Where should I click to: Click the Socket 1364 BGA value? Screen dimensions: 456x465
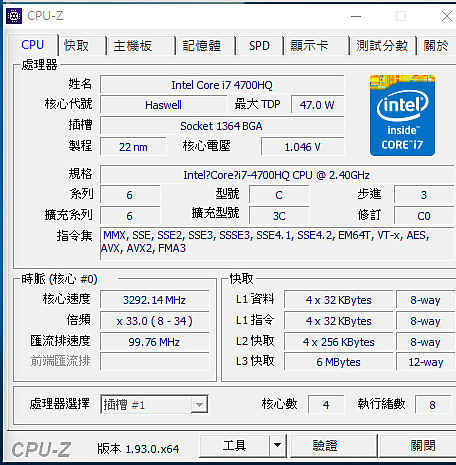(x=222, y=126)
